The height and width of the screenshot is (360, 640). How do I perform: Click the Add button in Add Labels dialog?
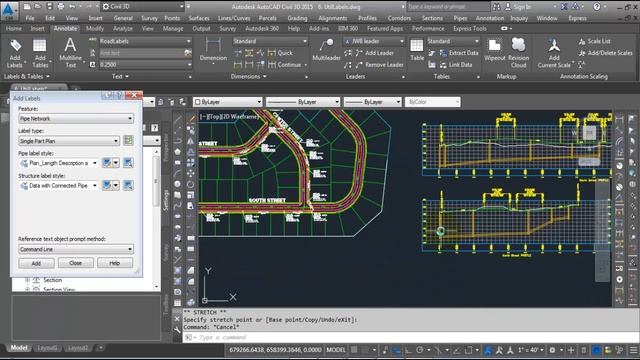coord(36,263)
